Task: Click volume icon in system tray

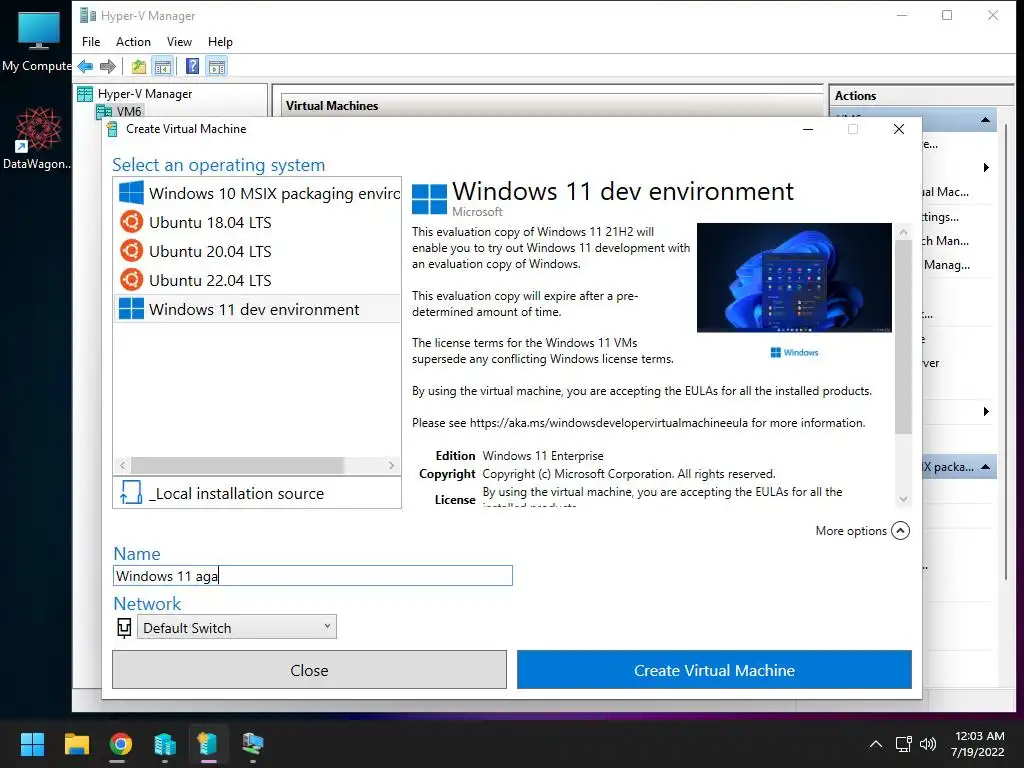Action: [x=927, y=744]
